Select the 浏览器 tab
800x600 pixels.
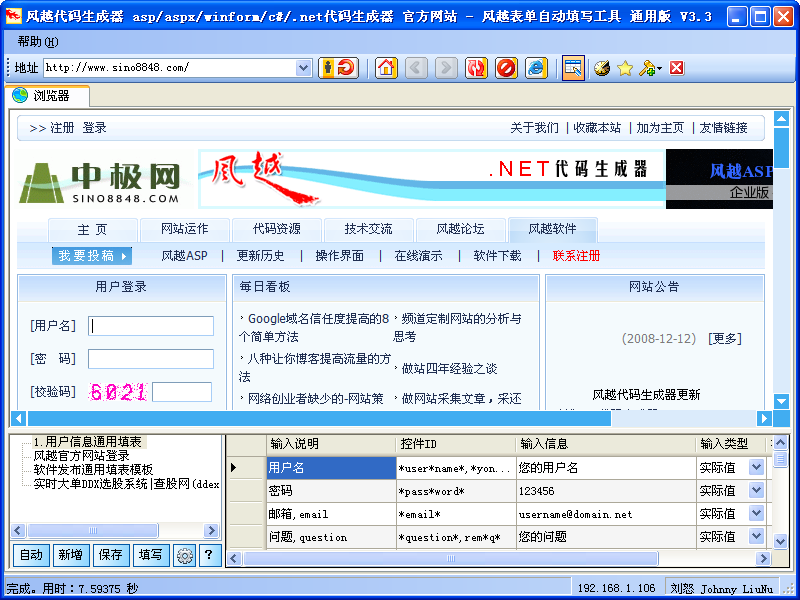tap(47, 95)
